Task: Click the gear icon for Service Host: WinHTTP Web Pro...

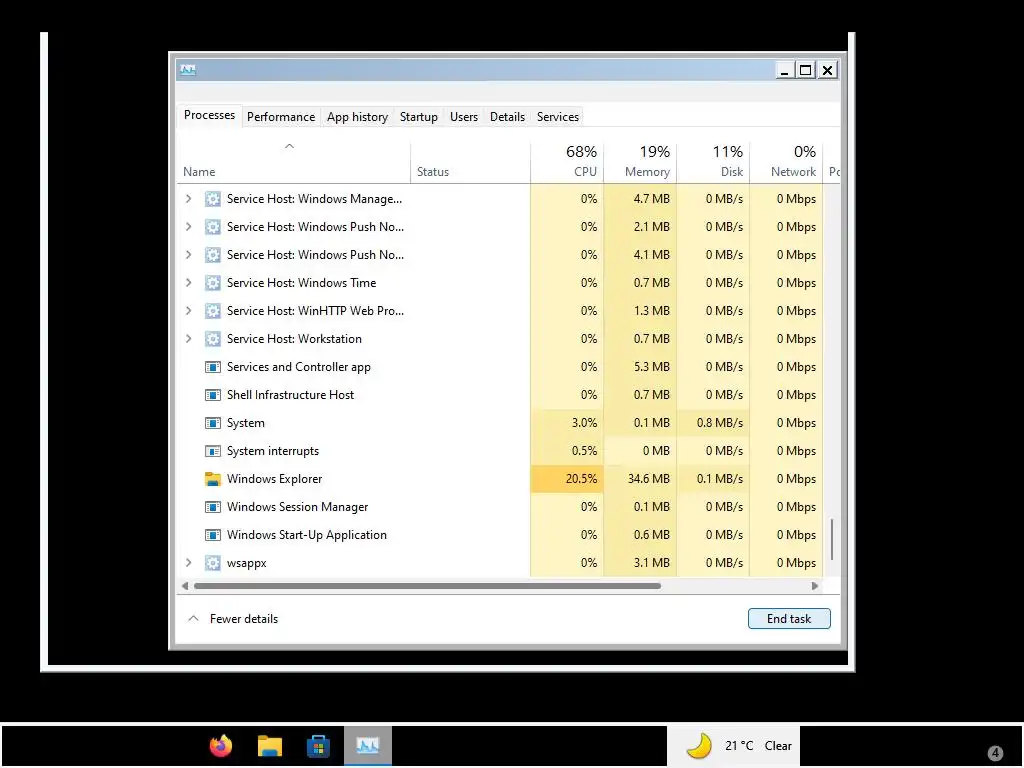Action: (212, 311)
